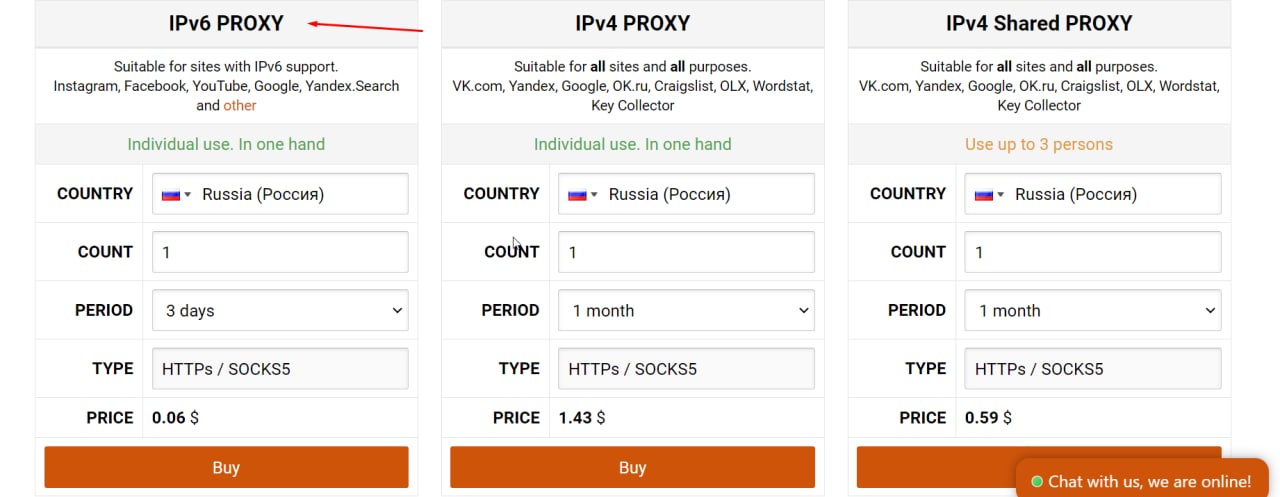Click the IPv4 PROXY count input field
This screenshot has height=497, width=1280.
coord(686,252)
